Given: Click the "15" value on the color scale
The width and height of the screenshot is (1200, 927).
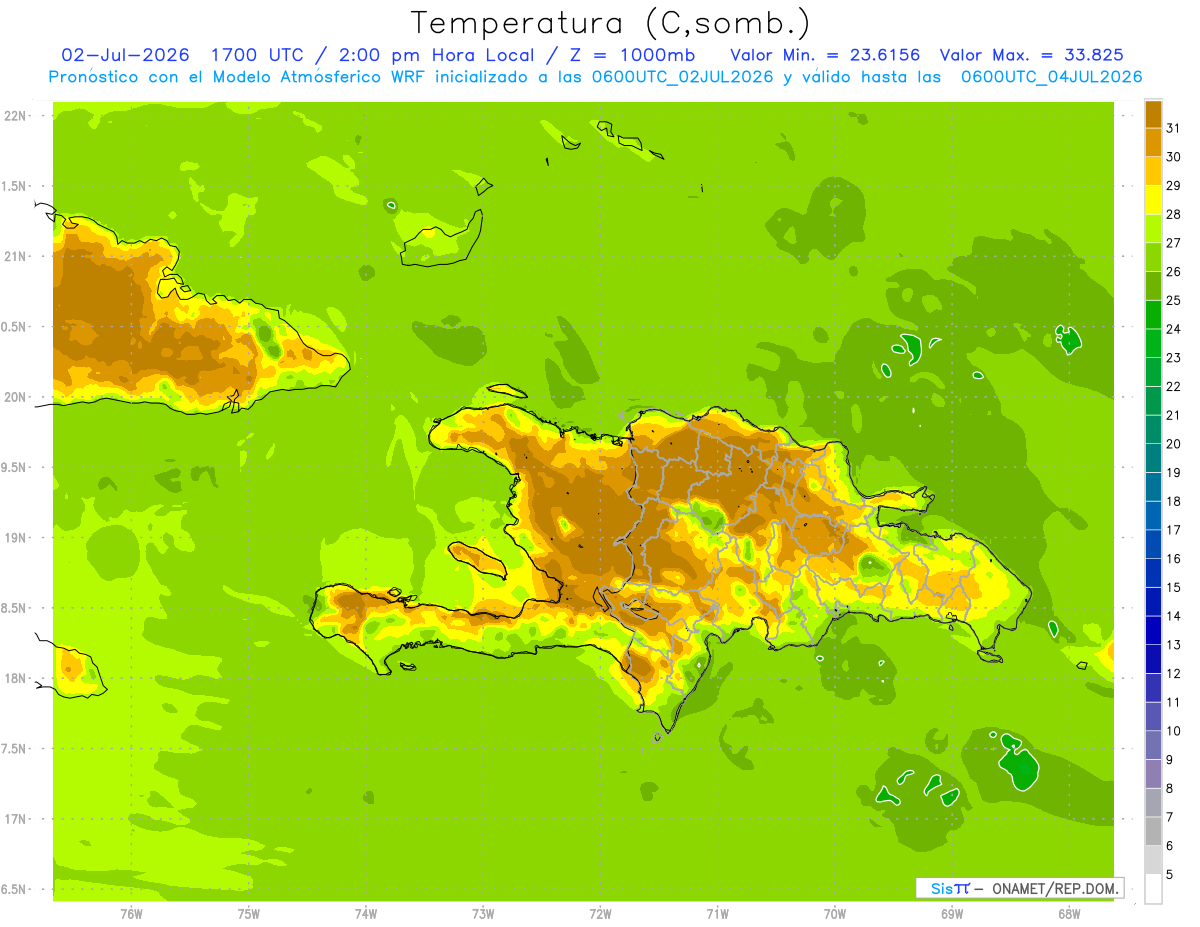Looking at the screenshot, I should 1173,588.
